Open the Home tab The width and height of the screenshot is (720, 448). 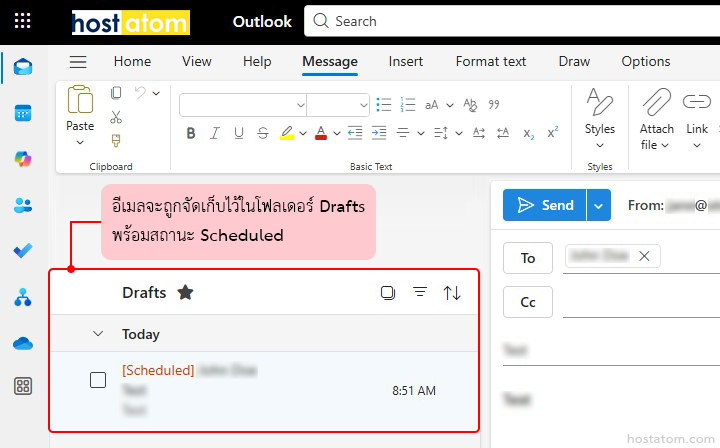132,62
